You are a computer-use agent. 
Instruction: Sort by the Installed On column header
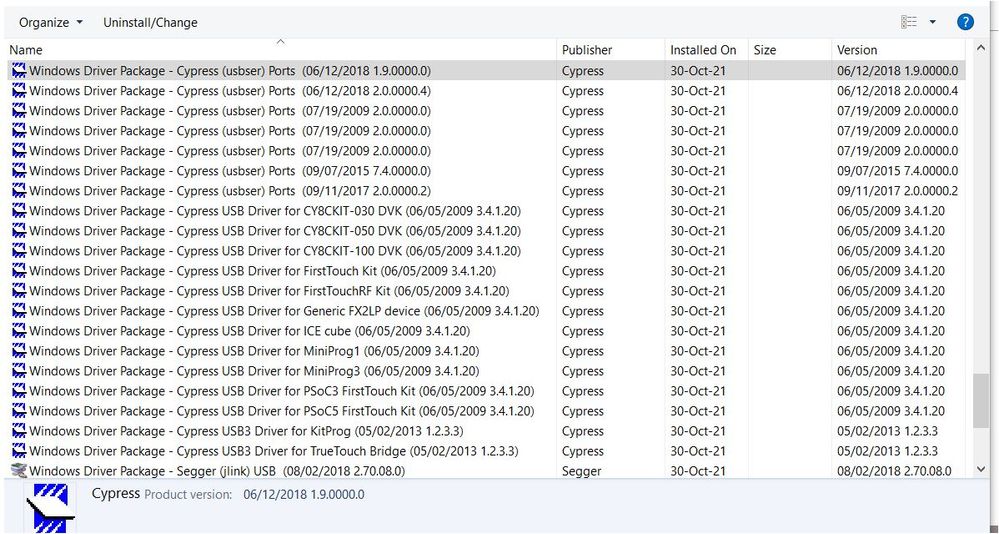[x=703, y=50]
